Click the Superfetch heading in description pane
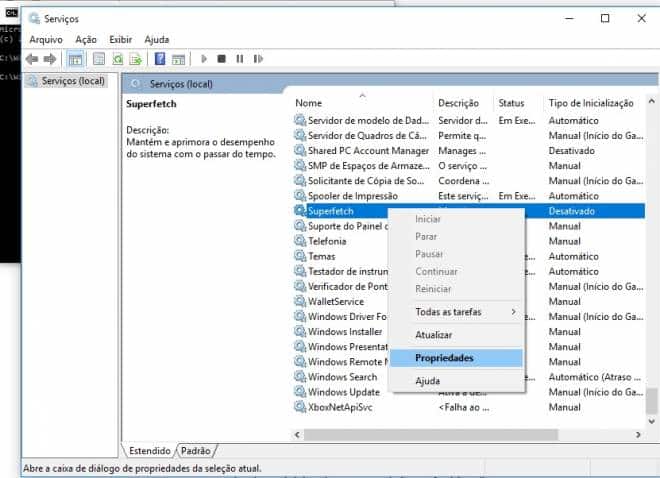Viewport: 660px width, 478px height. [151, 104]
